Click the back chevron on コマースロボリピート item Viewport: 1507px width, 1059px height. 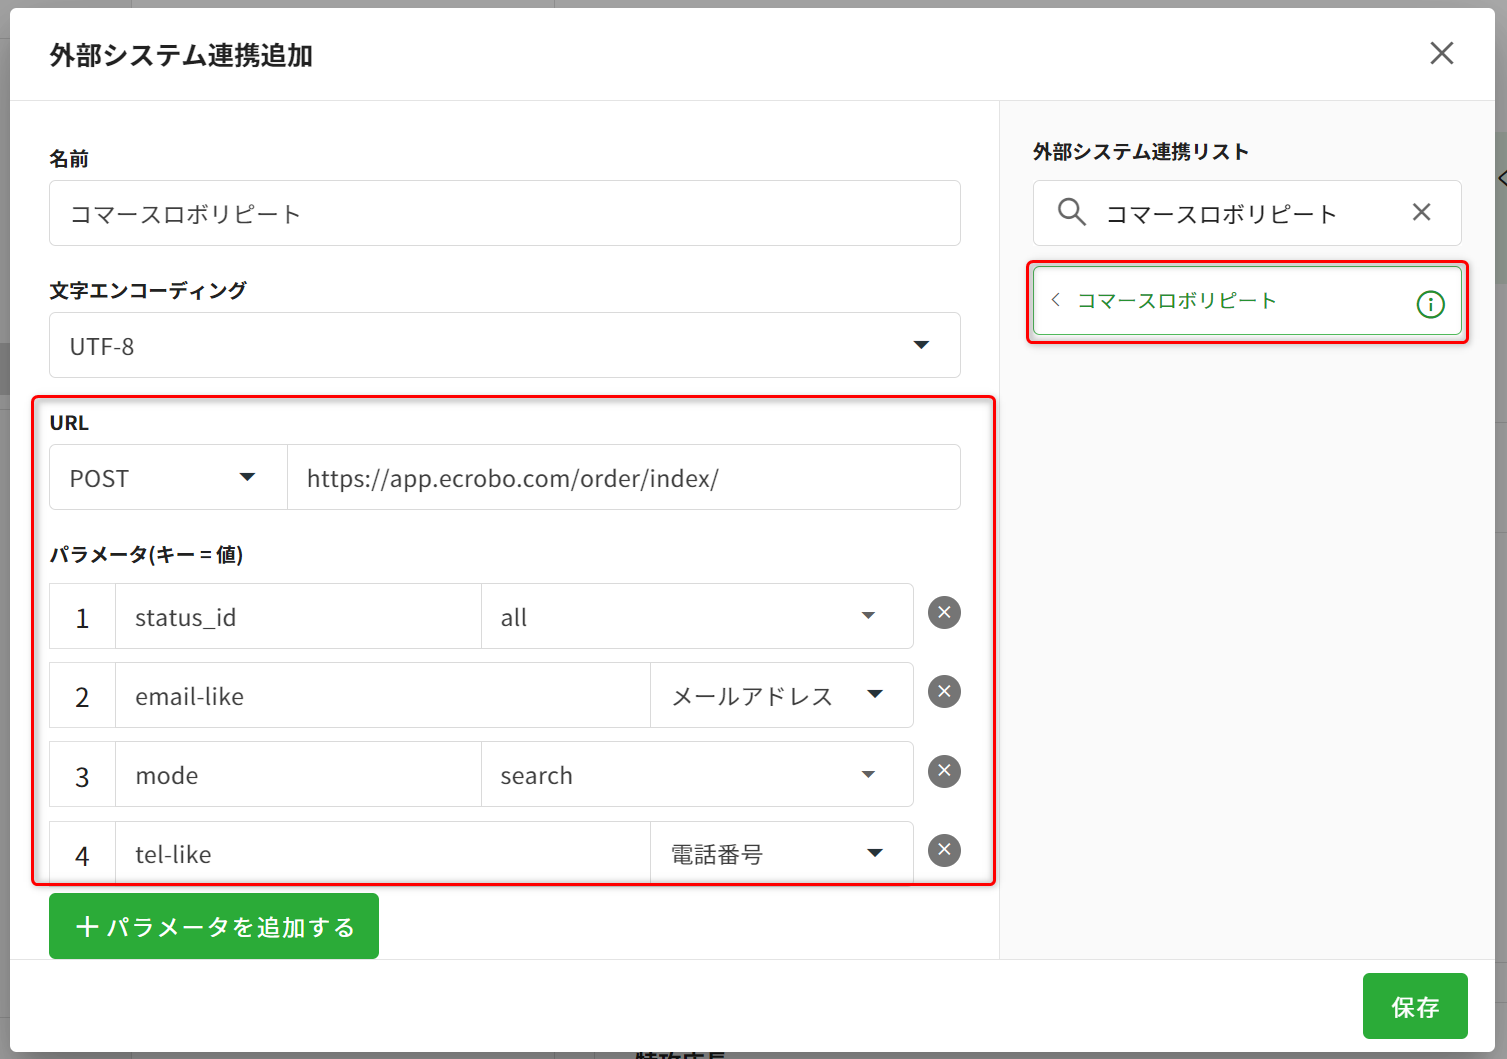pyautogui.click(x=1056, y=300)
